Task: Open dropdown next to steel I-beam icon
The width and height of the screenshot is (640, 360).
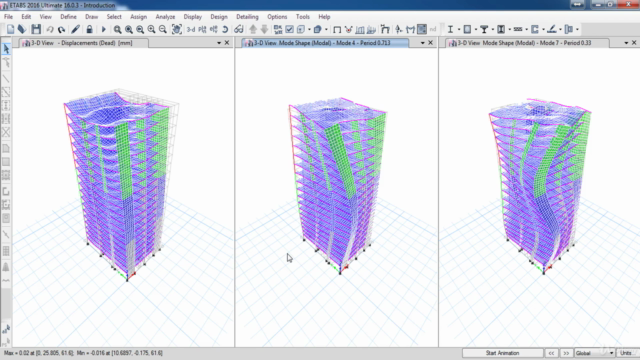Action: (x=458, y=29)
